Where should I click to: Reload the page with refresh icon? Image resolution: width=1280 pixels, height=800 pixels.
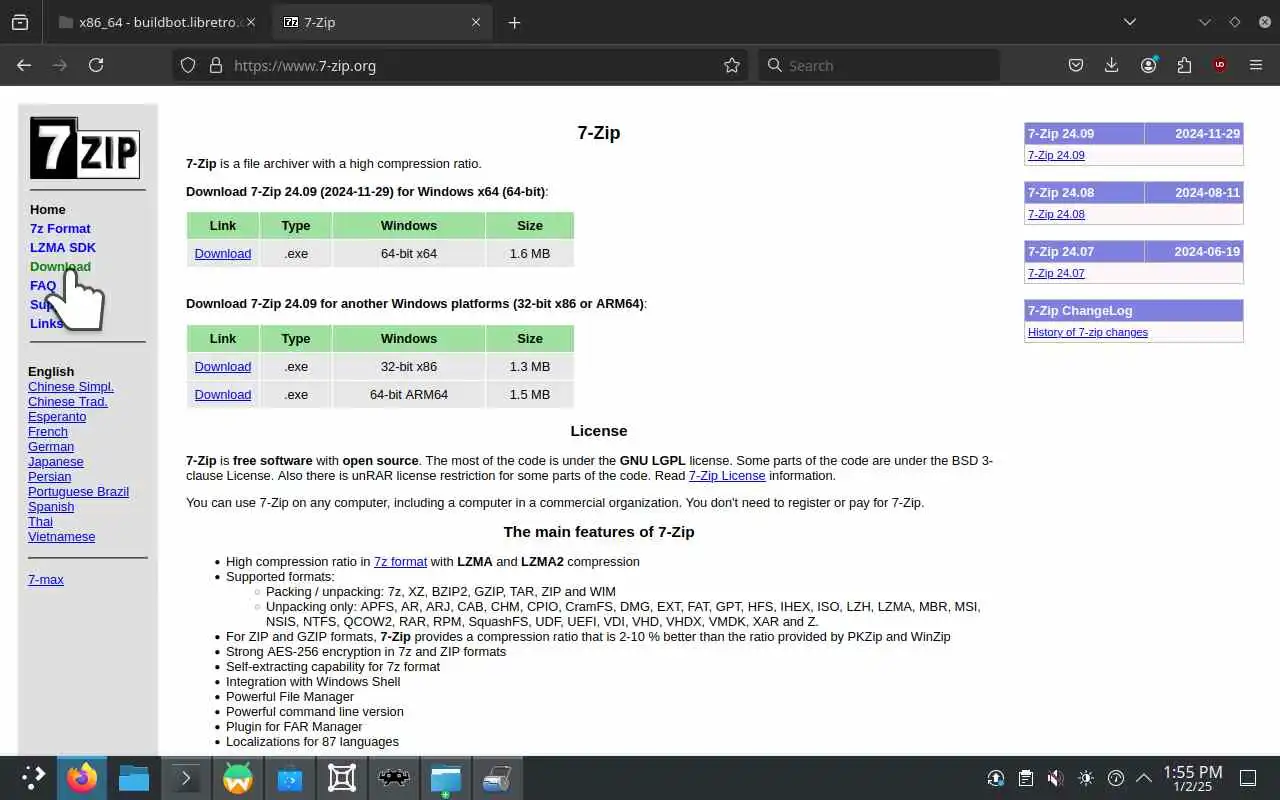[x=96, y=65]
